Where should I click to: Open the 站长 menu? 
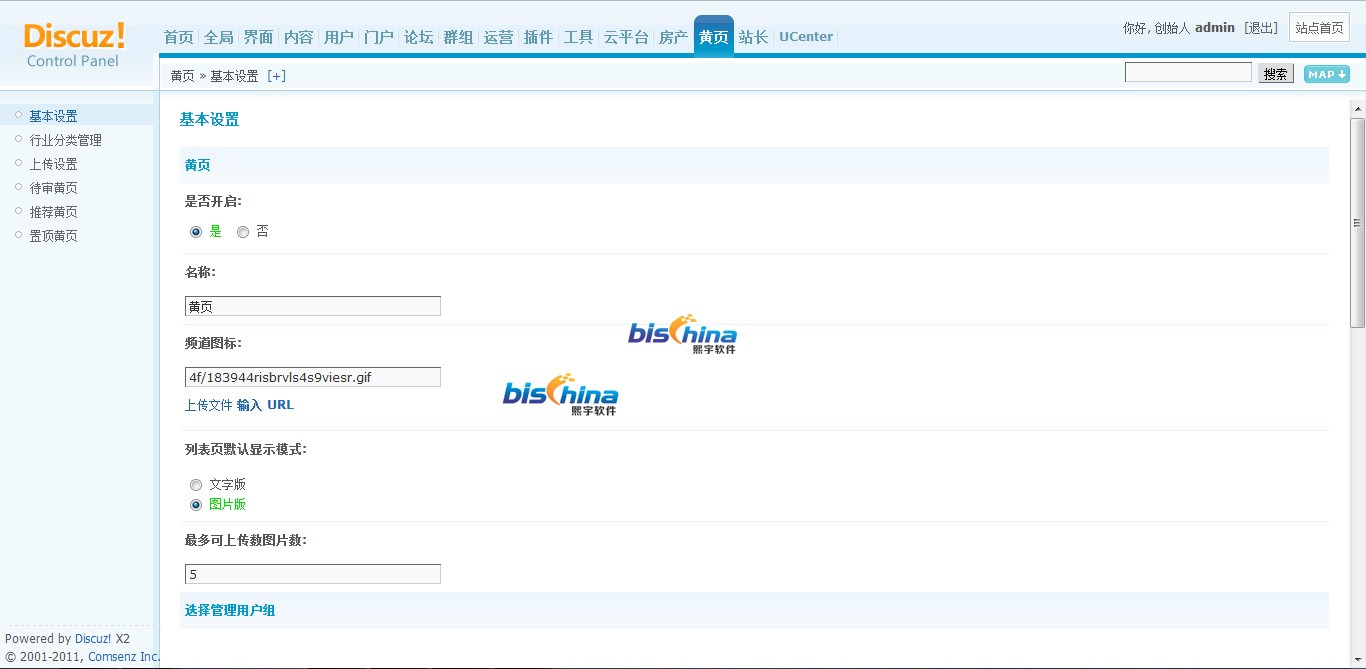[754, 37]
